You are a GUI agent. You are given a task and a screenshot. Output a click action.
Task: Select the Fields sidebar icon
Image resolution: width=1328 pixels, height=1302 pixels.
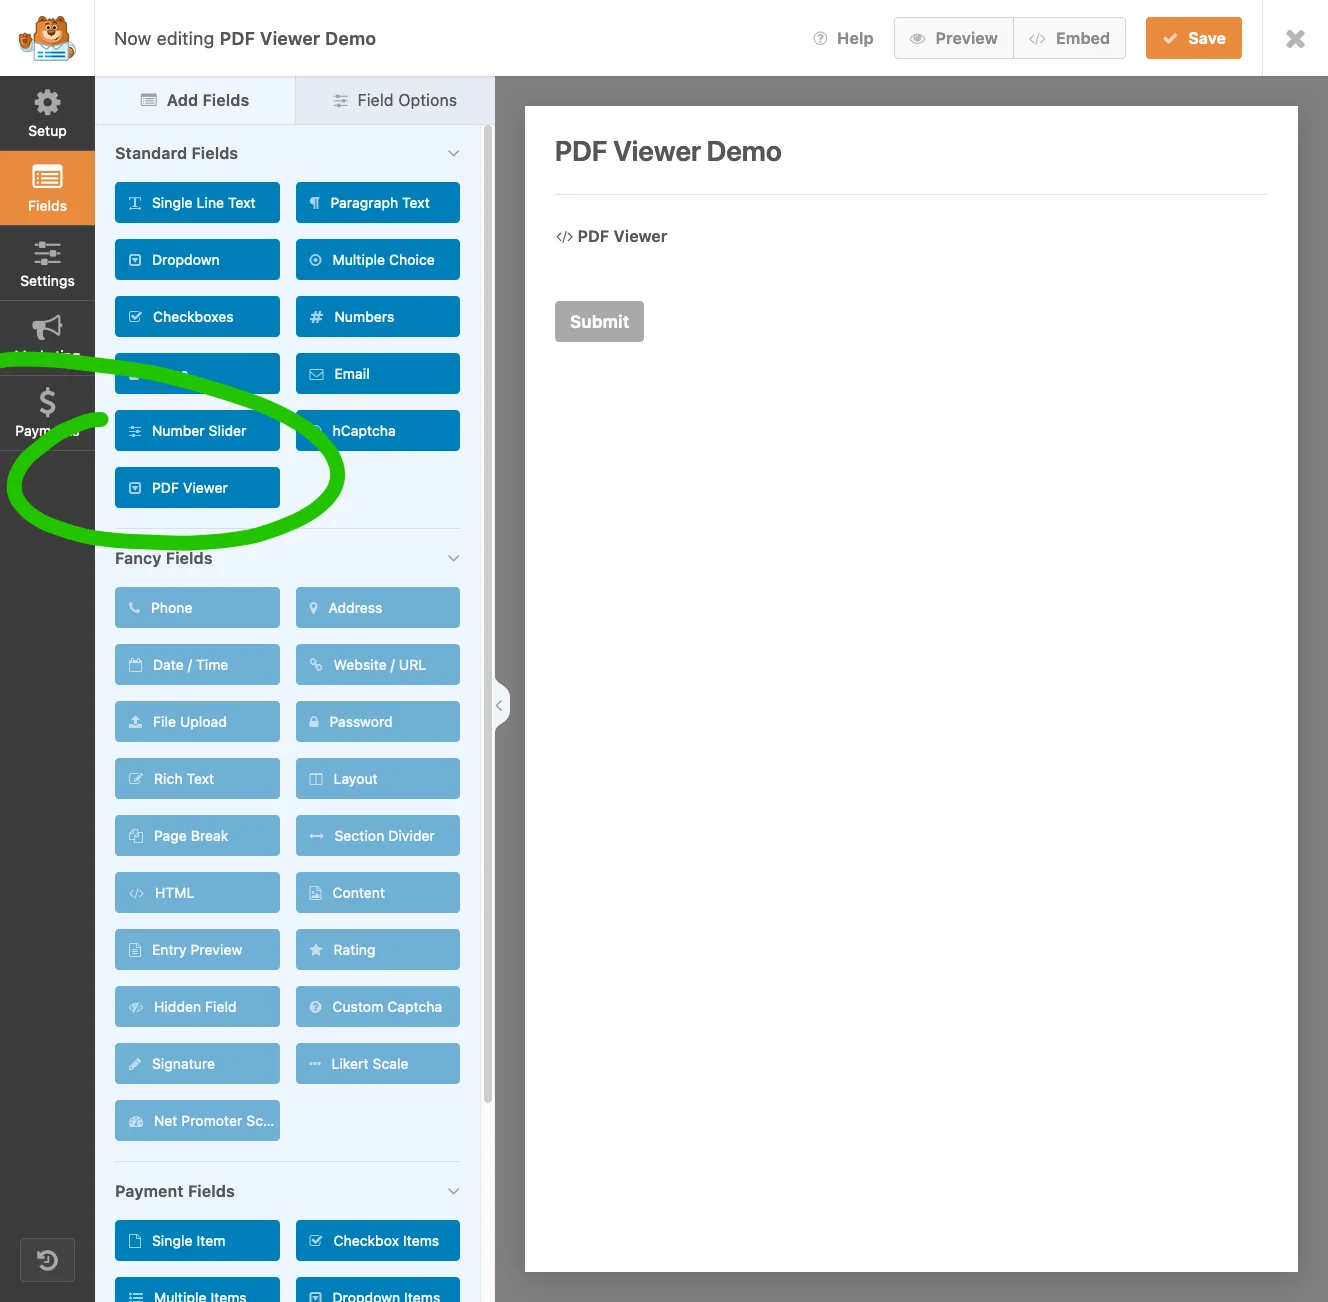(x=47, y=189)
